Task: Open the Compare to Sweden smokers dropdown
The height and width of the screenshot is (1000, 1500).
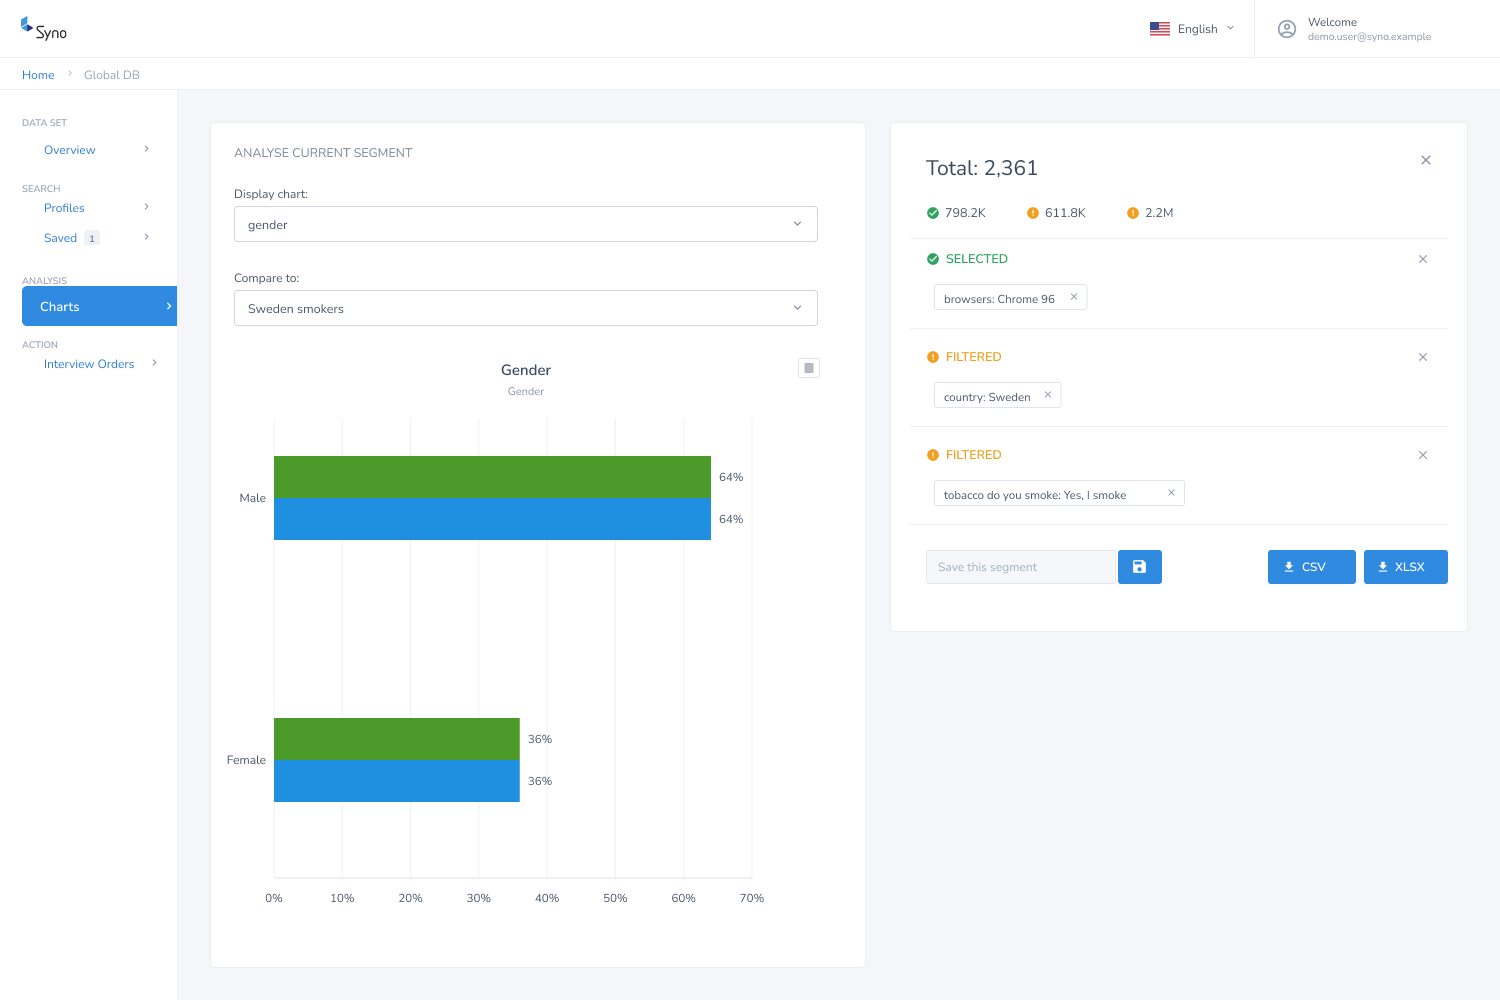Action: coord(526,308)
